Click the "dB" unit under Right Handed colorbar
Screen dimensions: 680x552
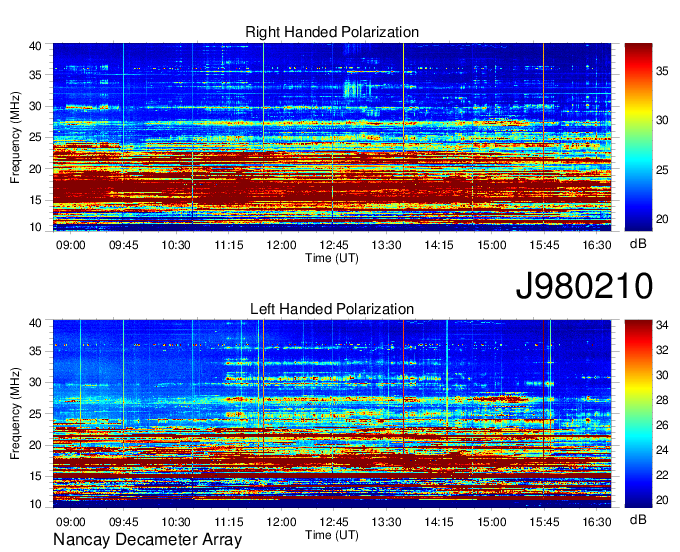click(638, 244)
